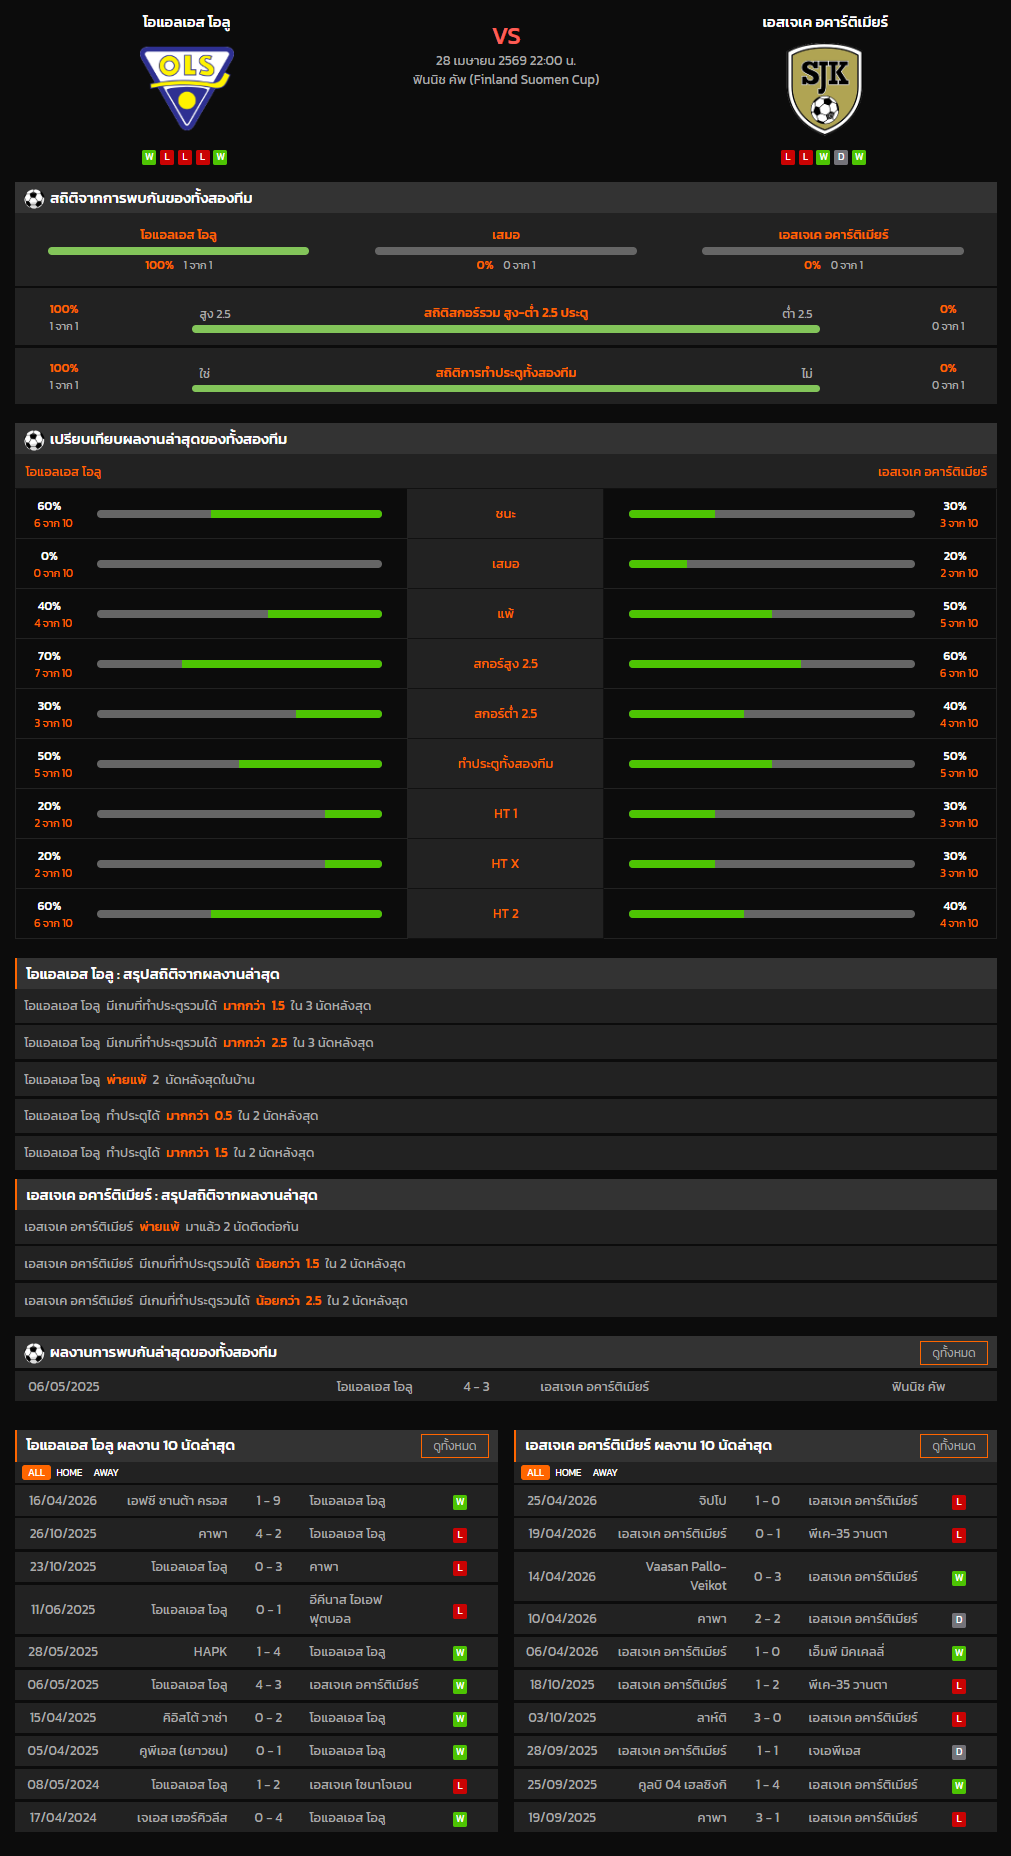Click the D badge on 10/04/2026 match row

pyautogui.click(x=958, y=1619)
